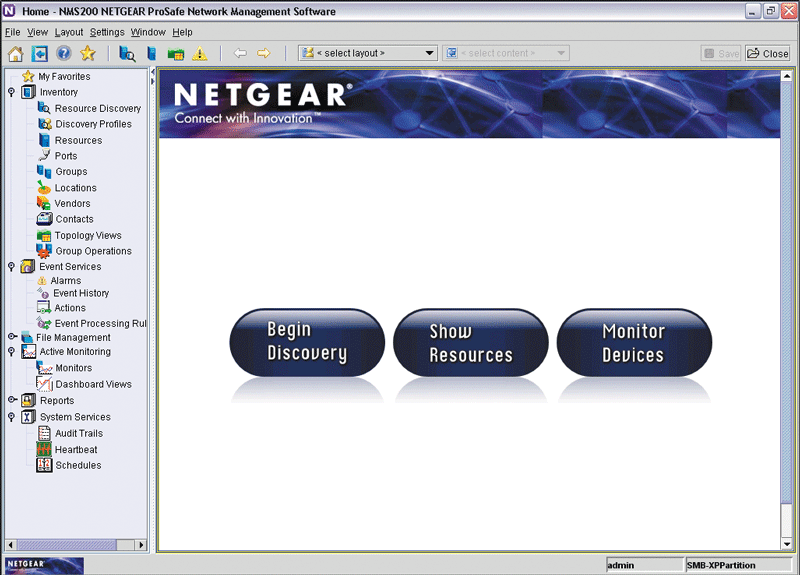The image size is (800, 575).
Task: Click the forward arrow navigation icon
Action: click(264, 54)
